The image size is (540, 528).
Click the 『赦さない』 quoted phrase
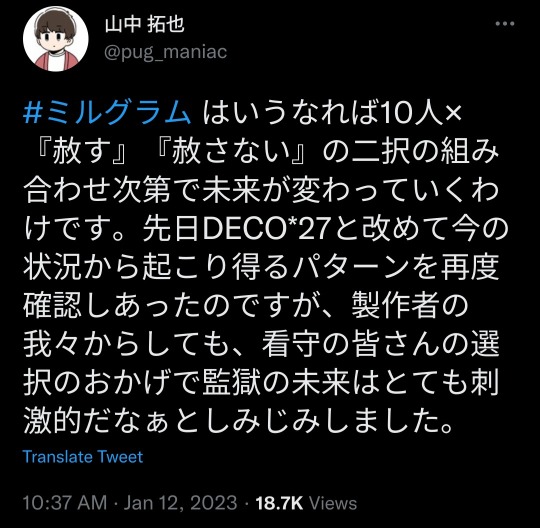[229, 151]
